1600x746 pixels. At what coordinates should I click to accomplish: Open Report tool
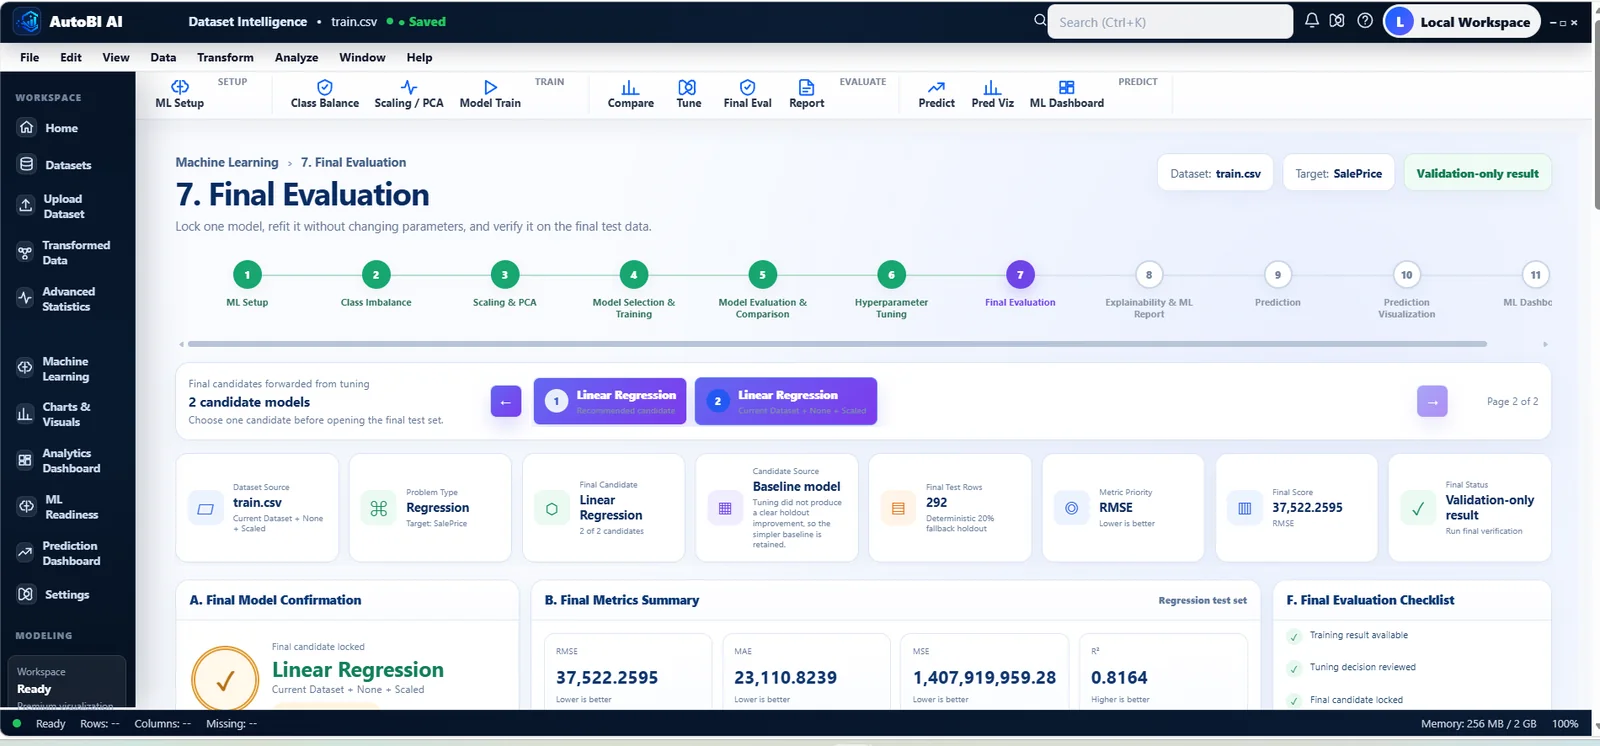point(807,94)
